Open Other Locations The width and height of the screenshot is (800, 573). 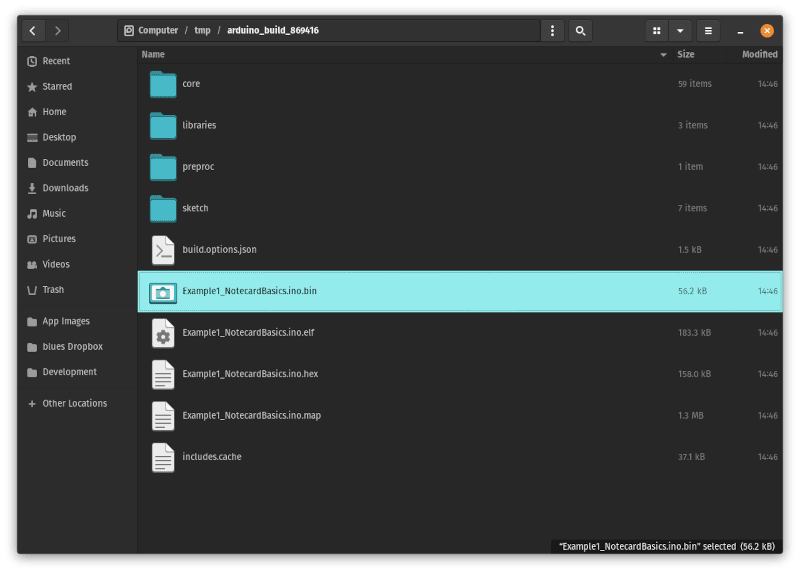point(77,404)
